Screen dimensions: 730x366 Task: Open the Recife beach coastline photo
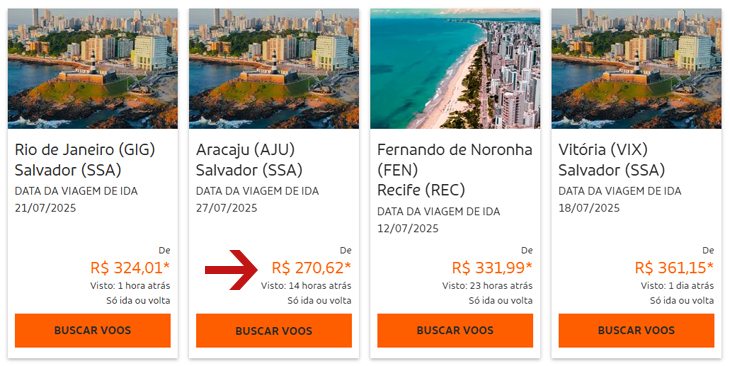click(x=455, y=68)
